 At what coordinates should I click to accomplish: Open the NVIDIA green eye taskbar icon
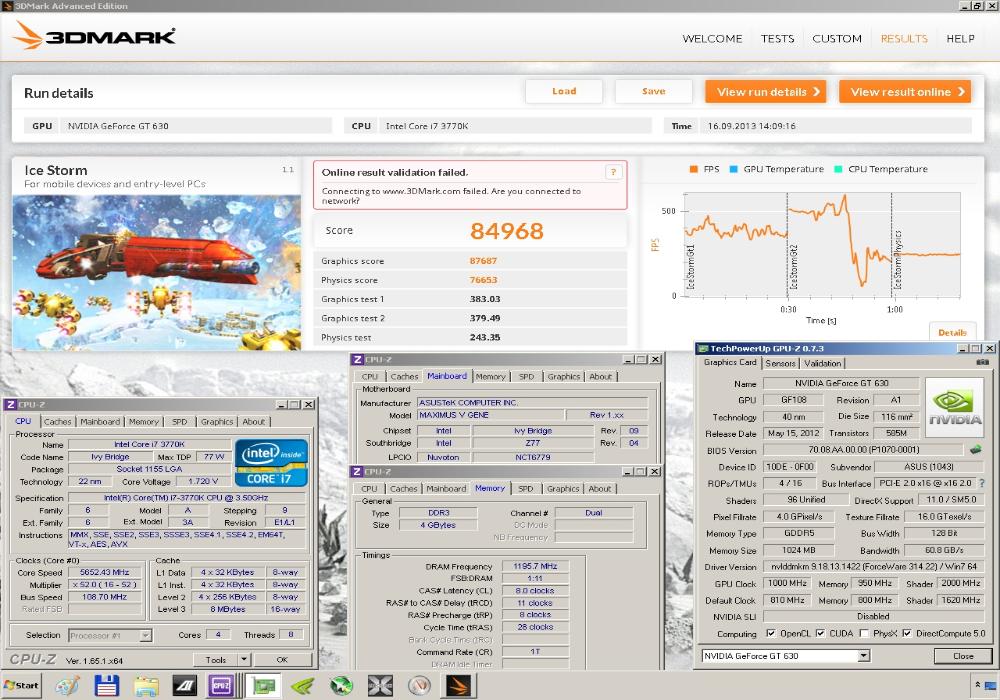[x=302, y=686]
